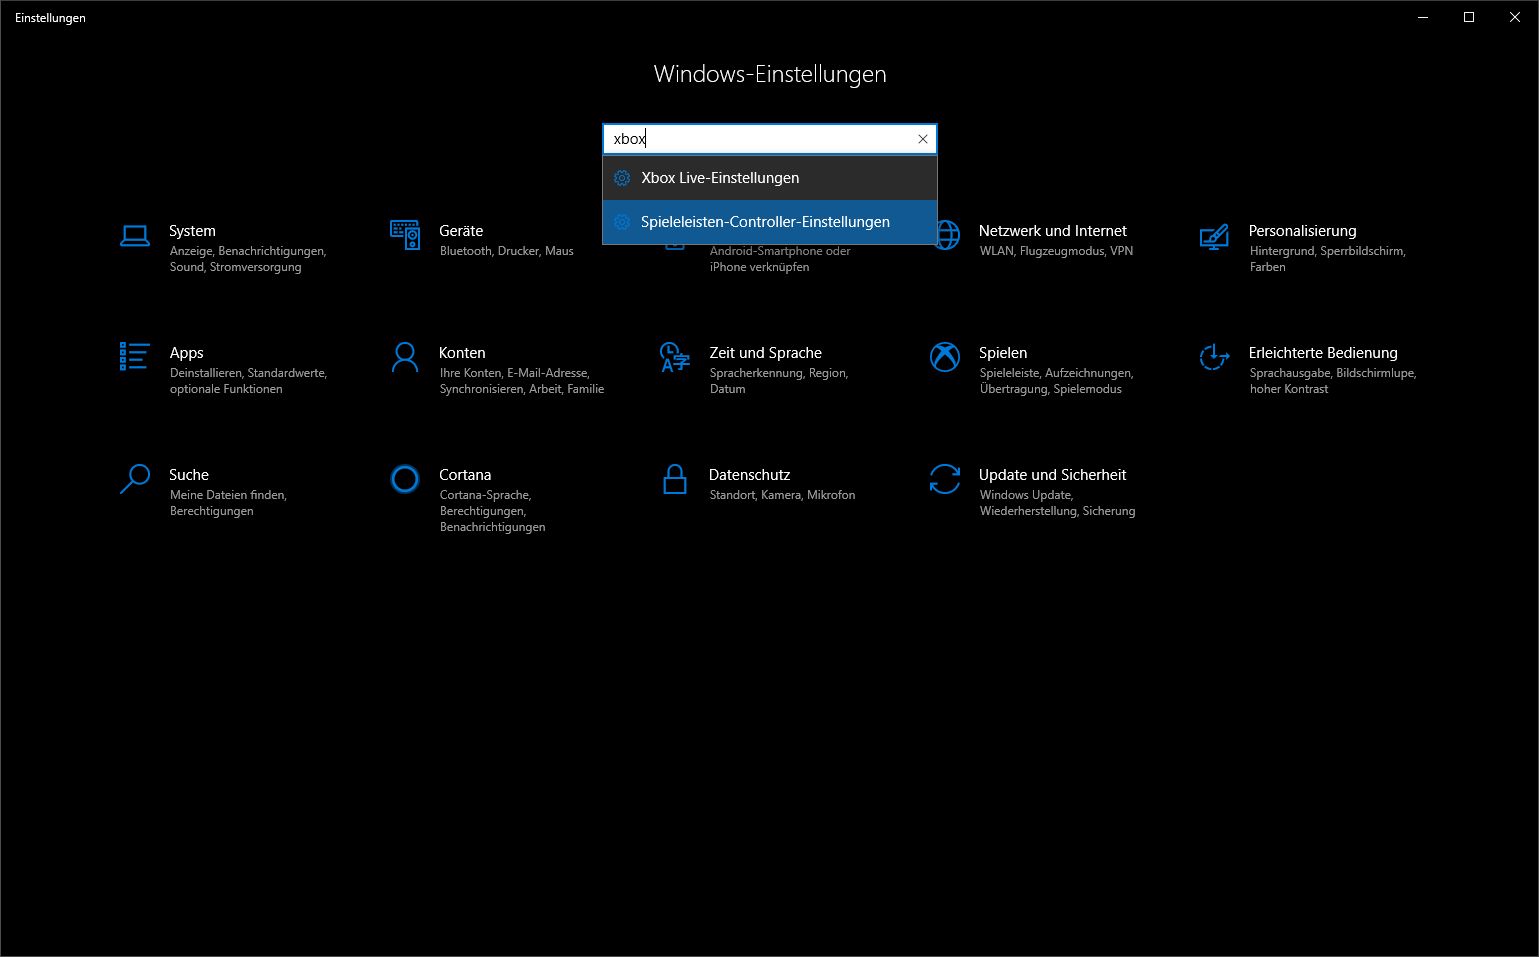Minimize the Einstellungen window
Viewport: 1539px width, 957px height.
1423,17
